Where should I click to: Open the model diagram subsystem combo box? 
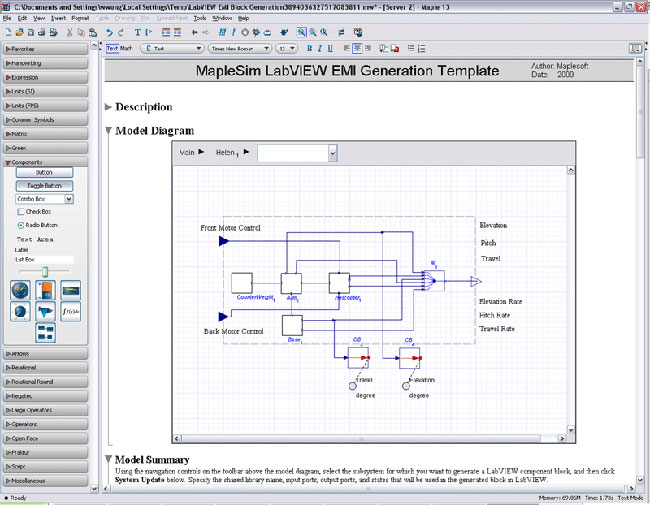297,153
